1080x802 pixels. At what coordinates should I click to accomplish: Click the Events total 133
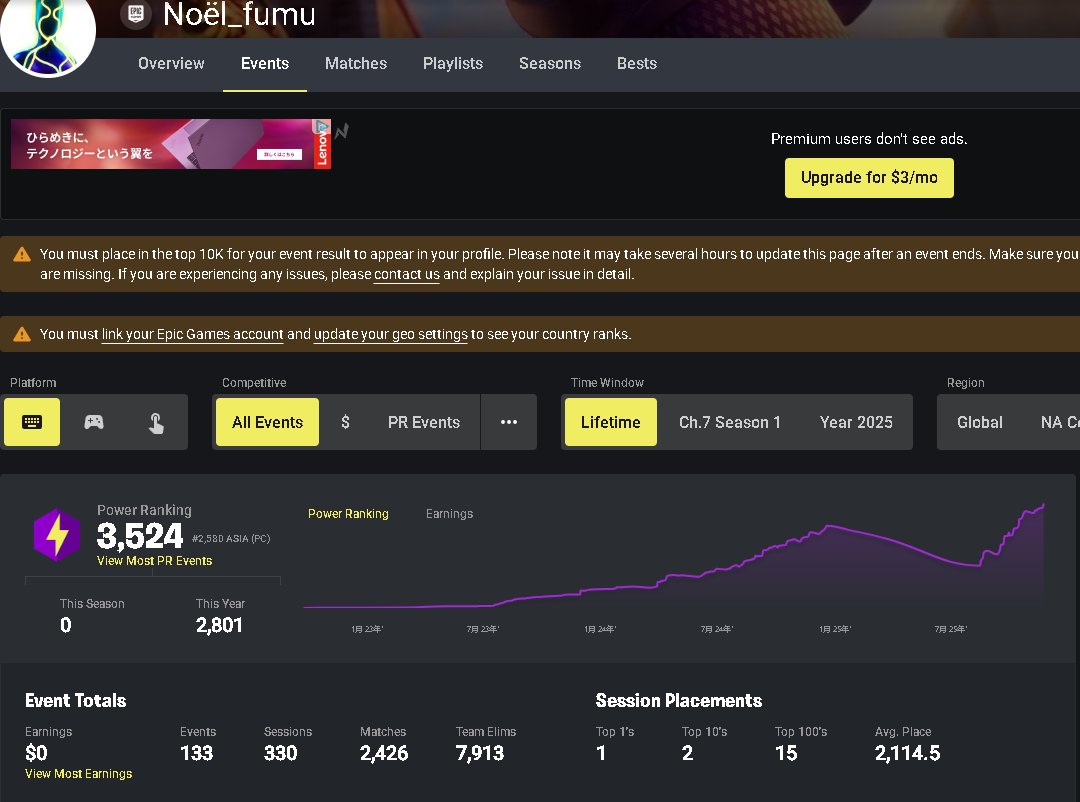[x=196, y=753]
